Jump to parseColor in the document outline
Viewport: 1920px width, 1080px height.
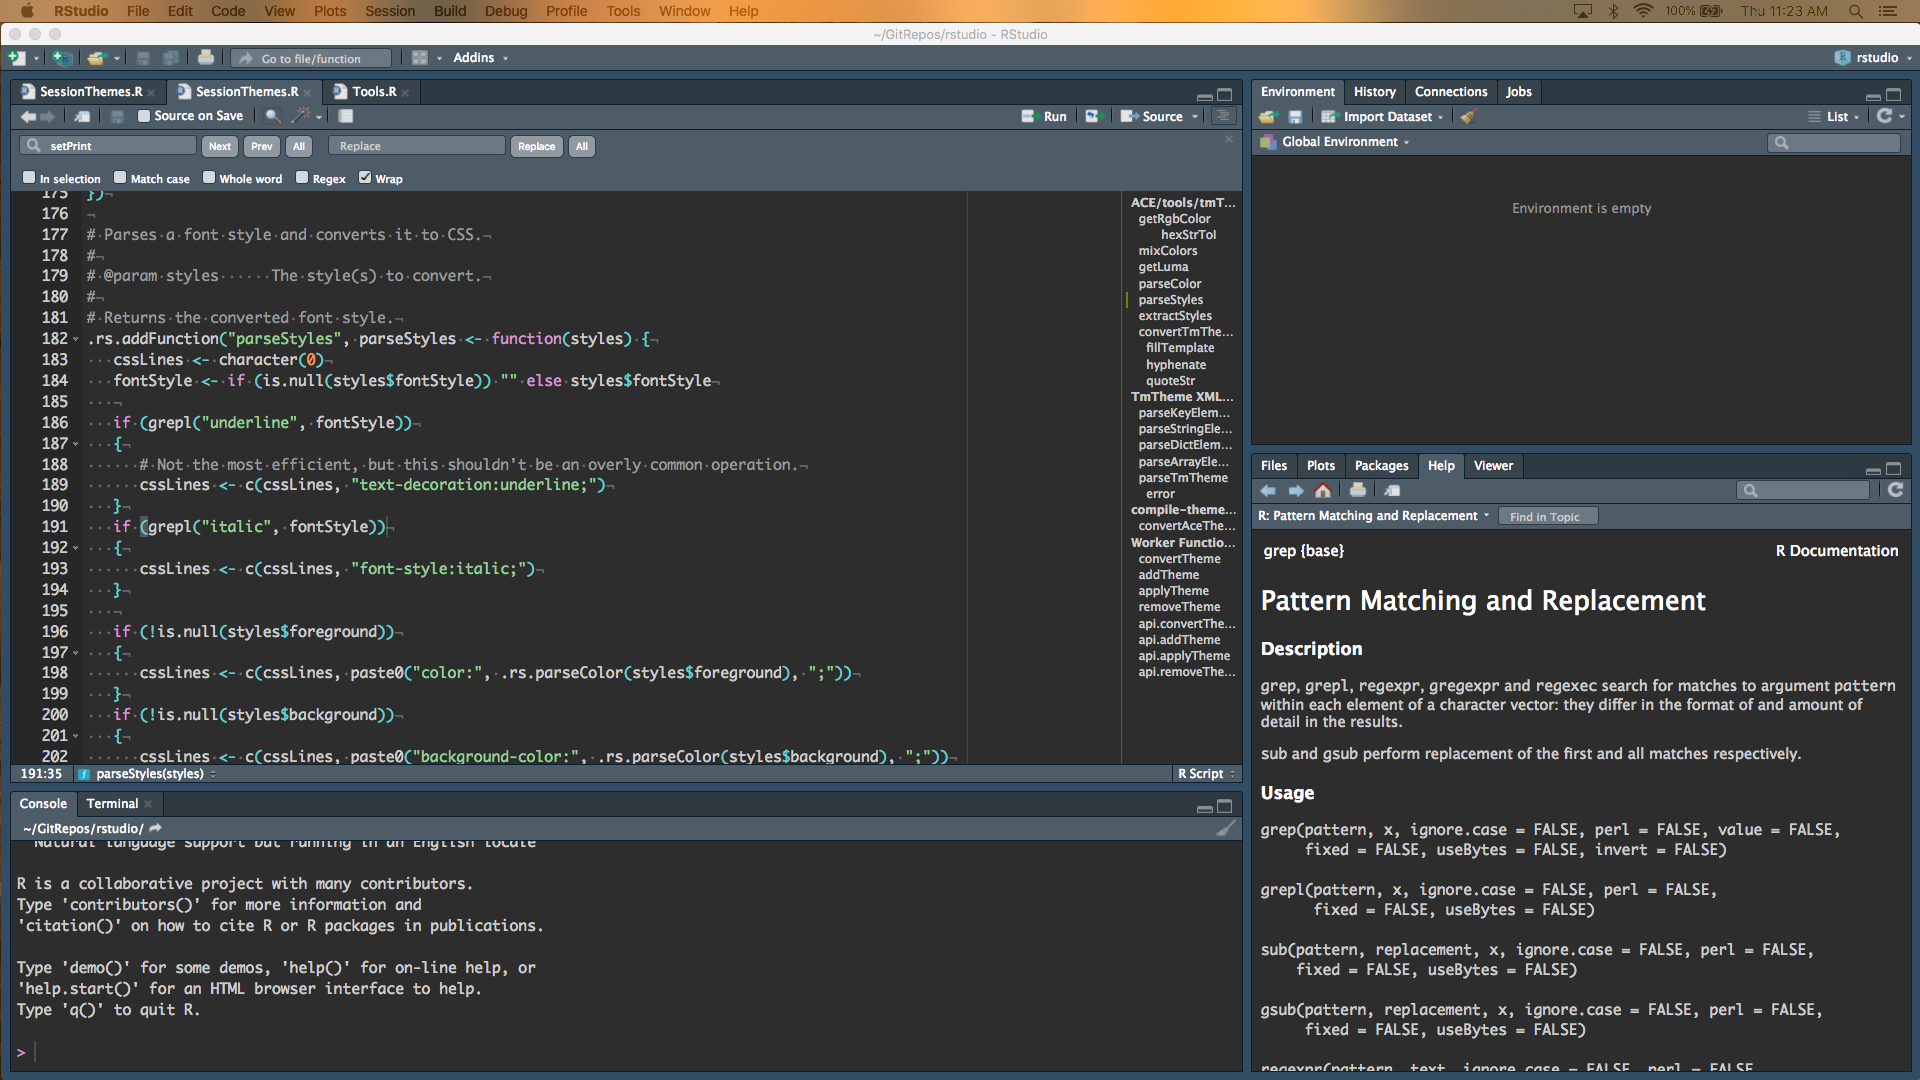click(1169, 283)
